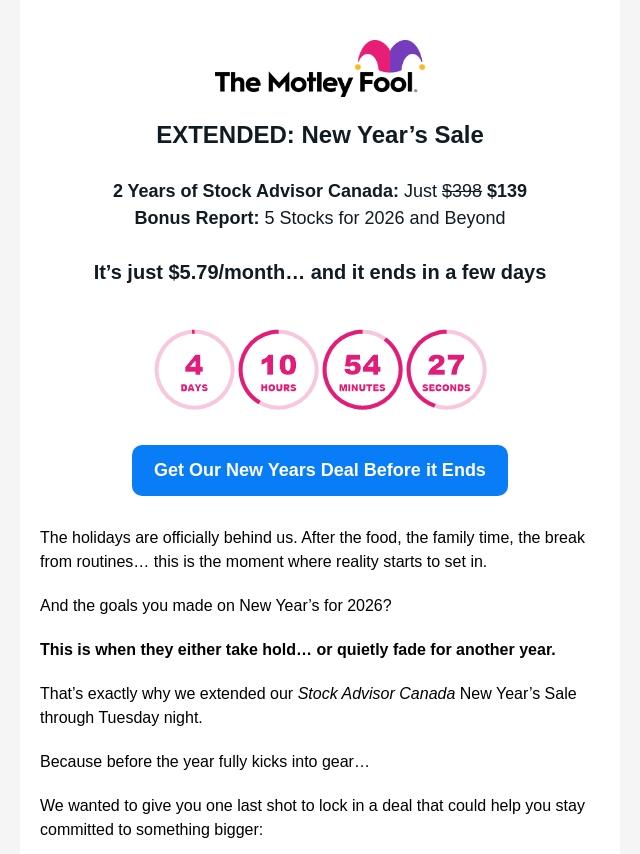Click the "It's just $5.79/month" line

320,272
